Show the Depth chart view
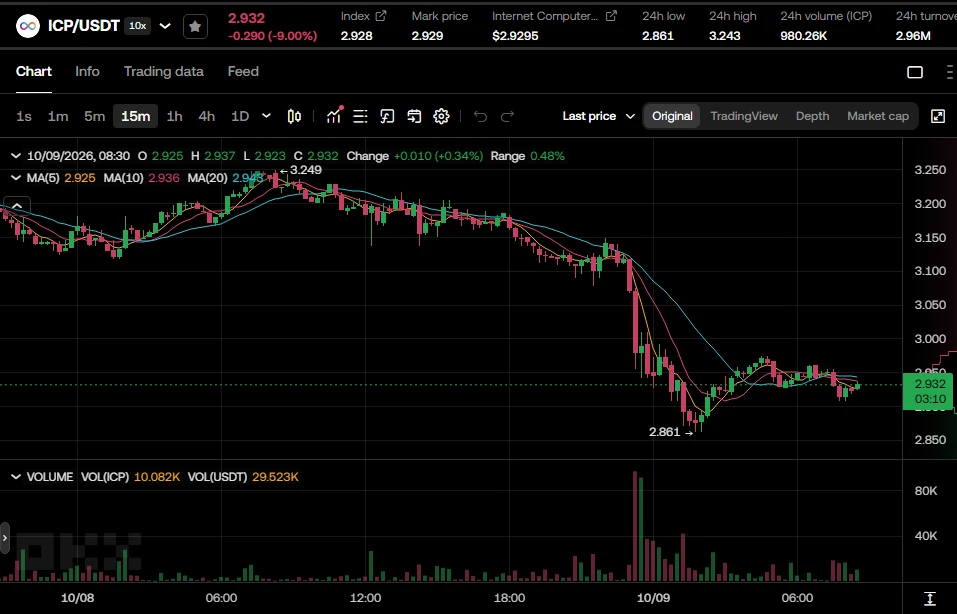 coord(812,116)
